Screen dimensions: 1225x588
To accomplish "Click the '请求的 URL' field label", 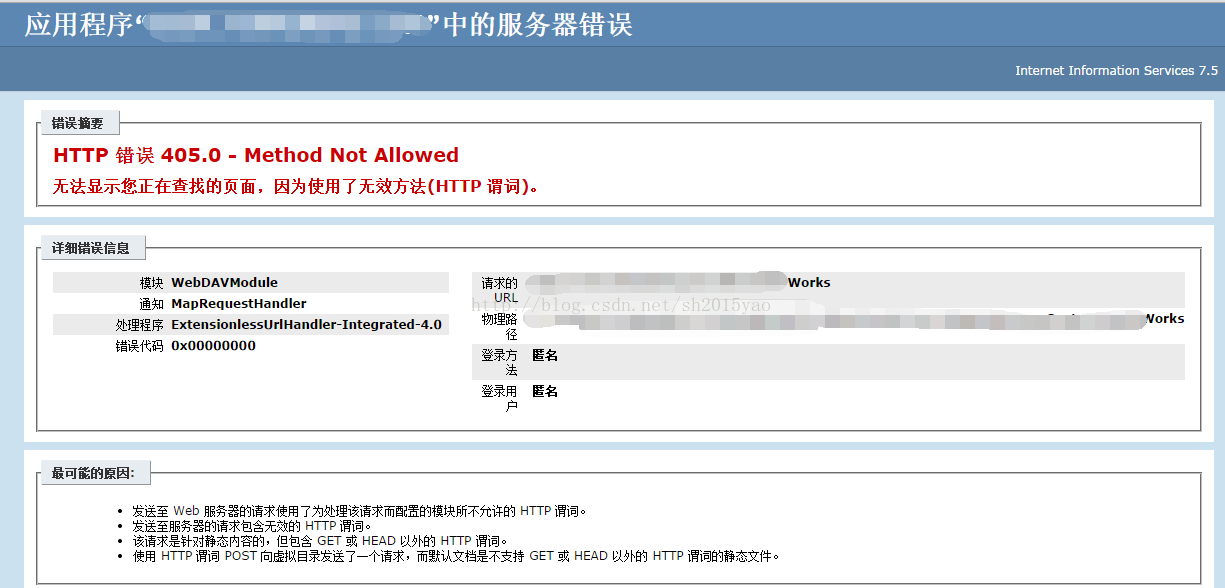I will click(x=499, y=290).
